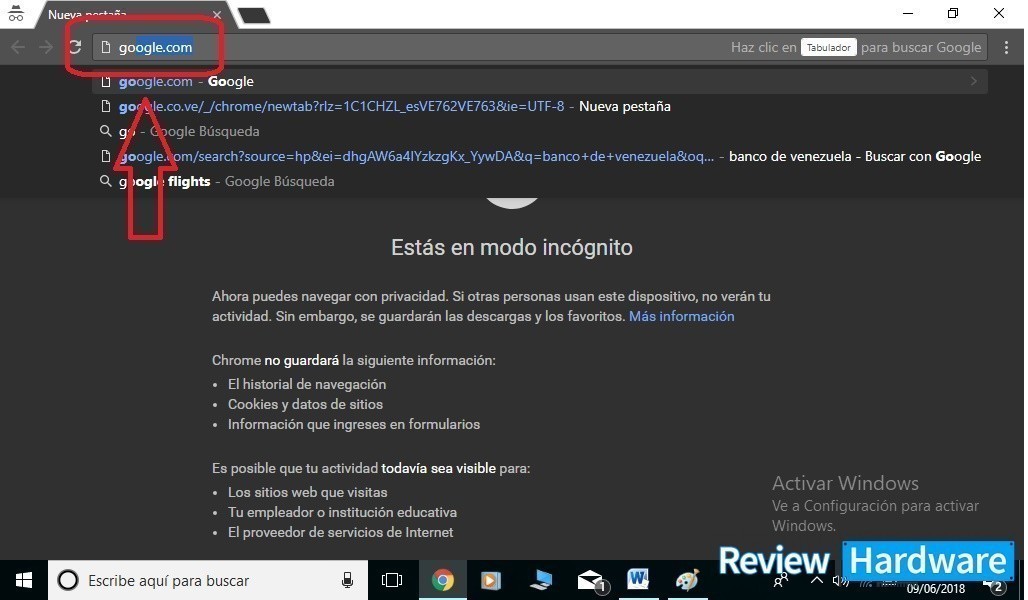Image resolution: width=1028 pixels, height=600 pixels.
Task: Click the forward navigation arrow
Action: (45, 47)
